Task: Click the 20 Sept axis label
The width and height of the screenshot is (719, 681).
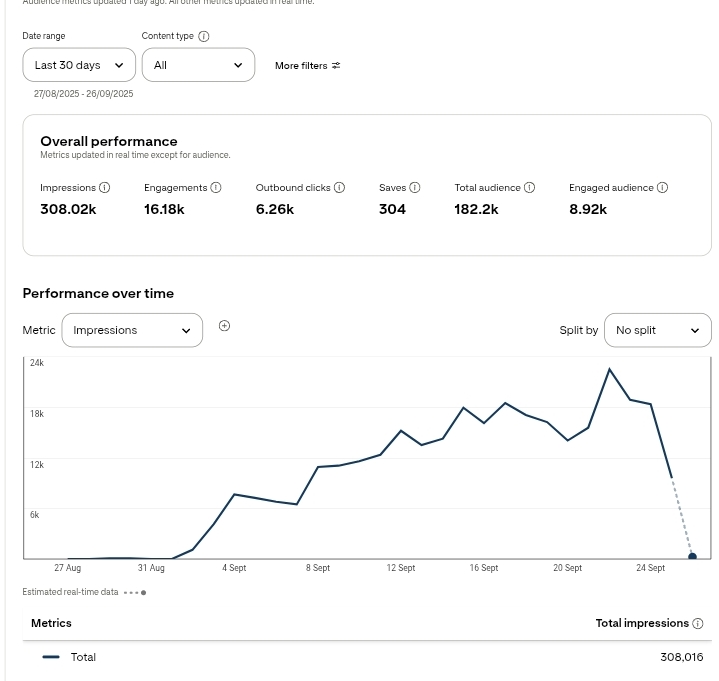Action: [x=567, y=568]
